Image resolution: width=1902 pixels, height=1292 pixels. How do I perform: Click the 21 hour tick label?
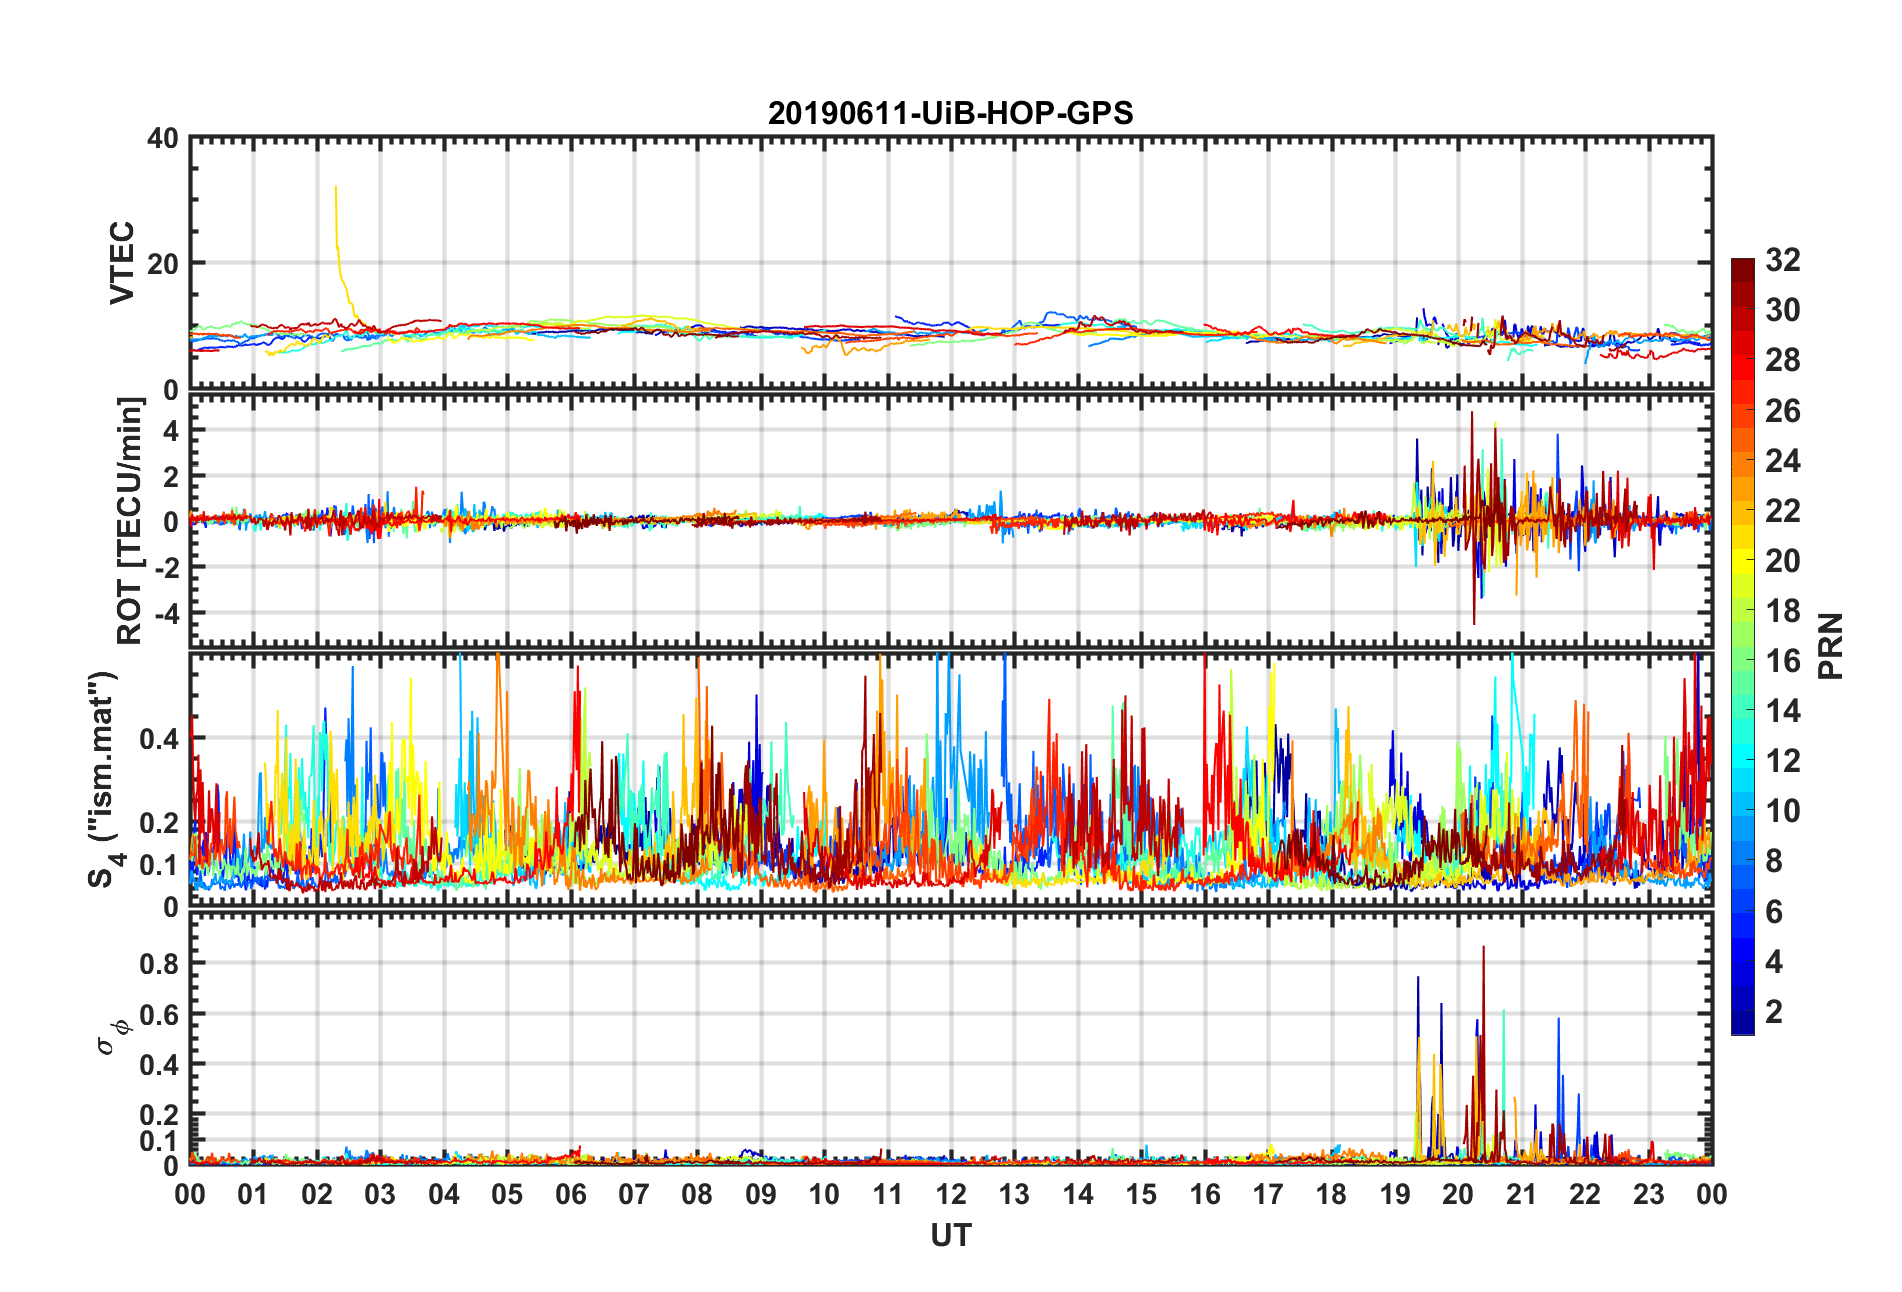pos(1522,1195)
